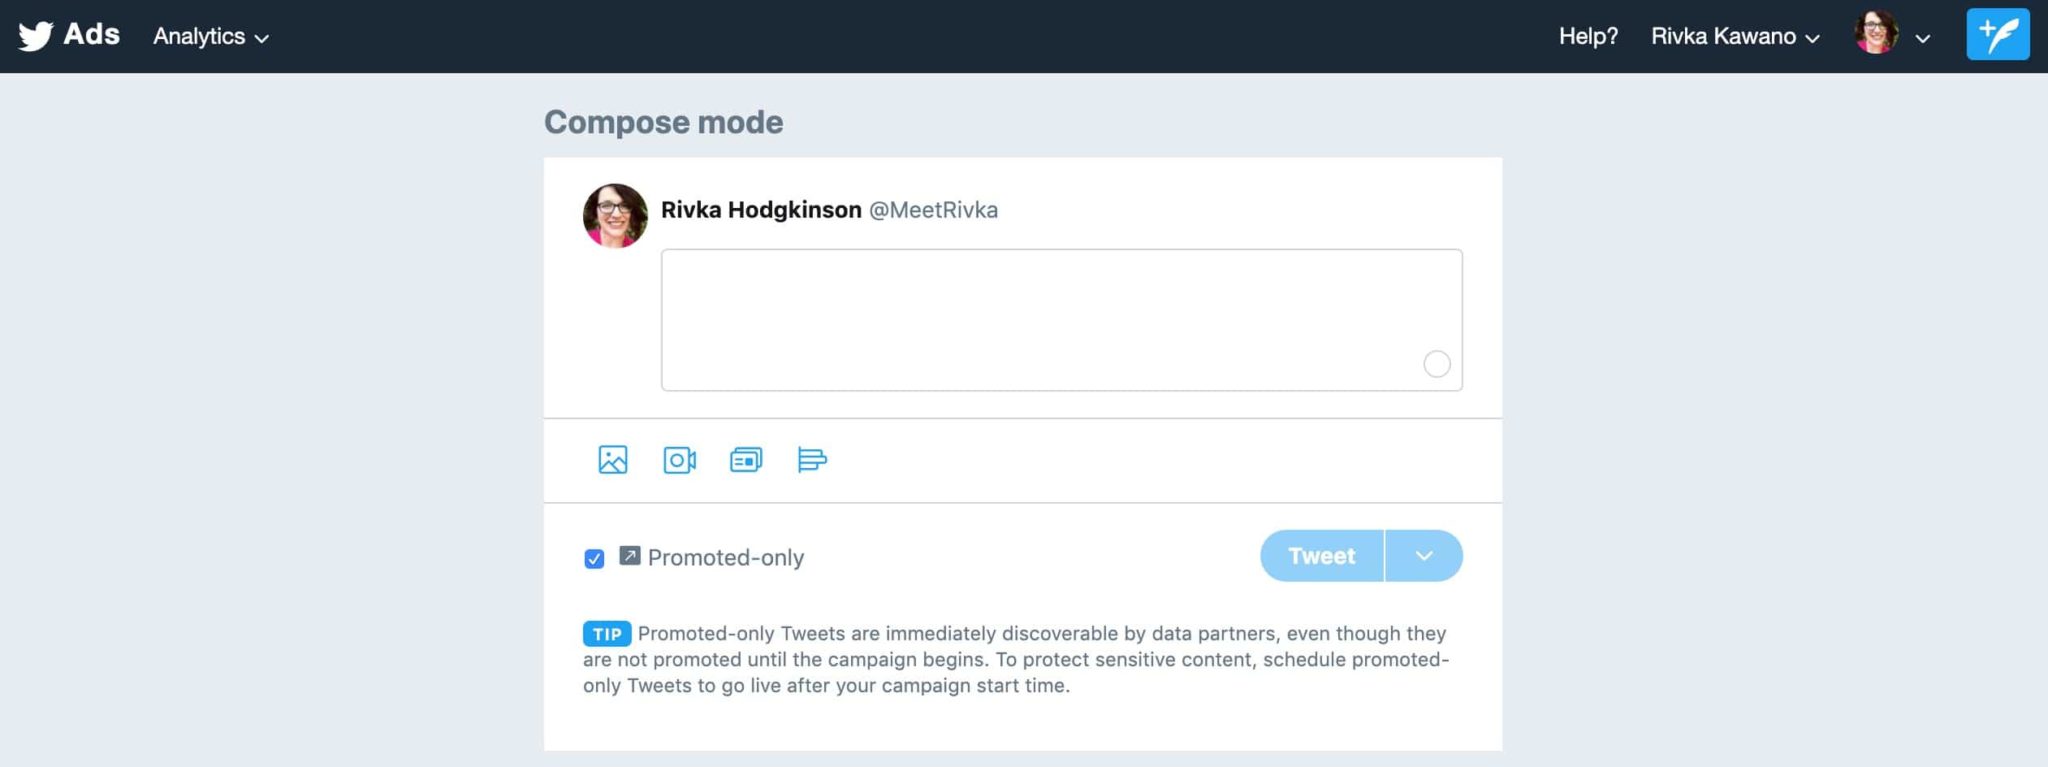Image resolution: width=2048 pixels, height=767 pixels.
Task: Open the Analytics menu
Action: pos(211,36)
